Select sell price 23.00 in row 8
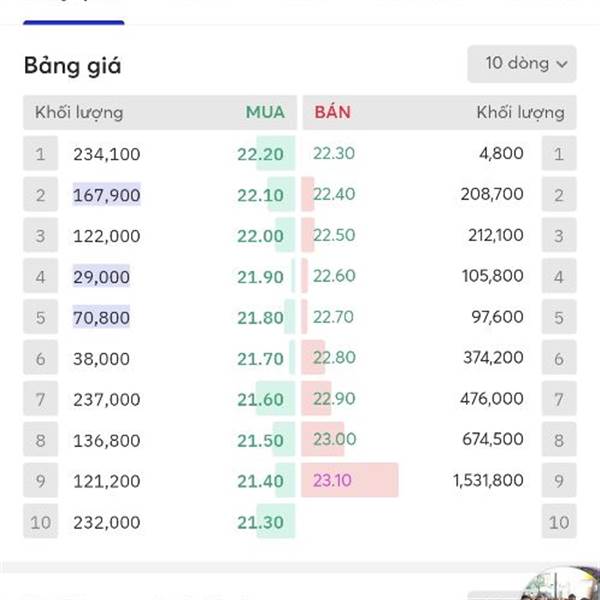 click(334, 439)
